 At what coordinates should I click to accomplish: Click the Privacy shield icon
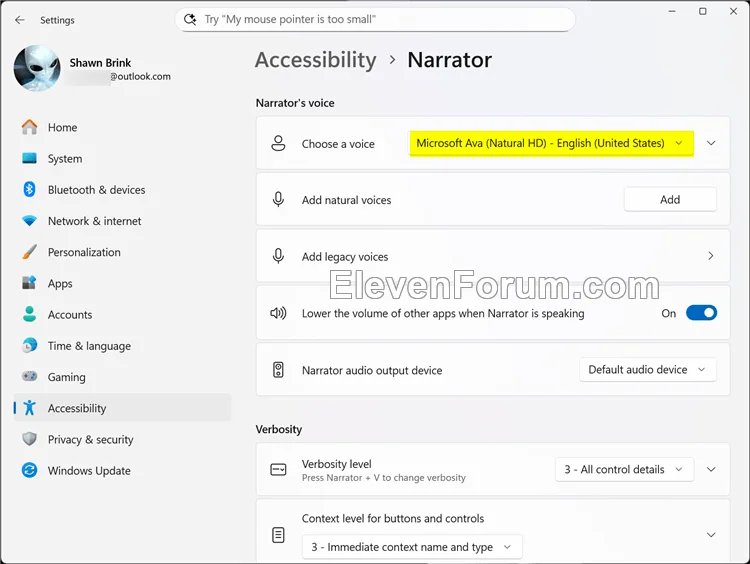coord(30,439)
